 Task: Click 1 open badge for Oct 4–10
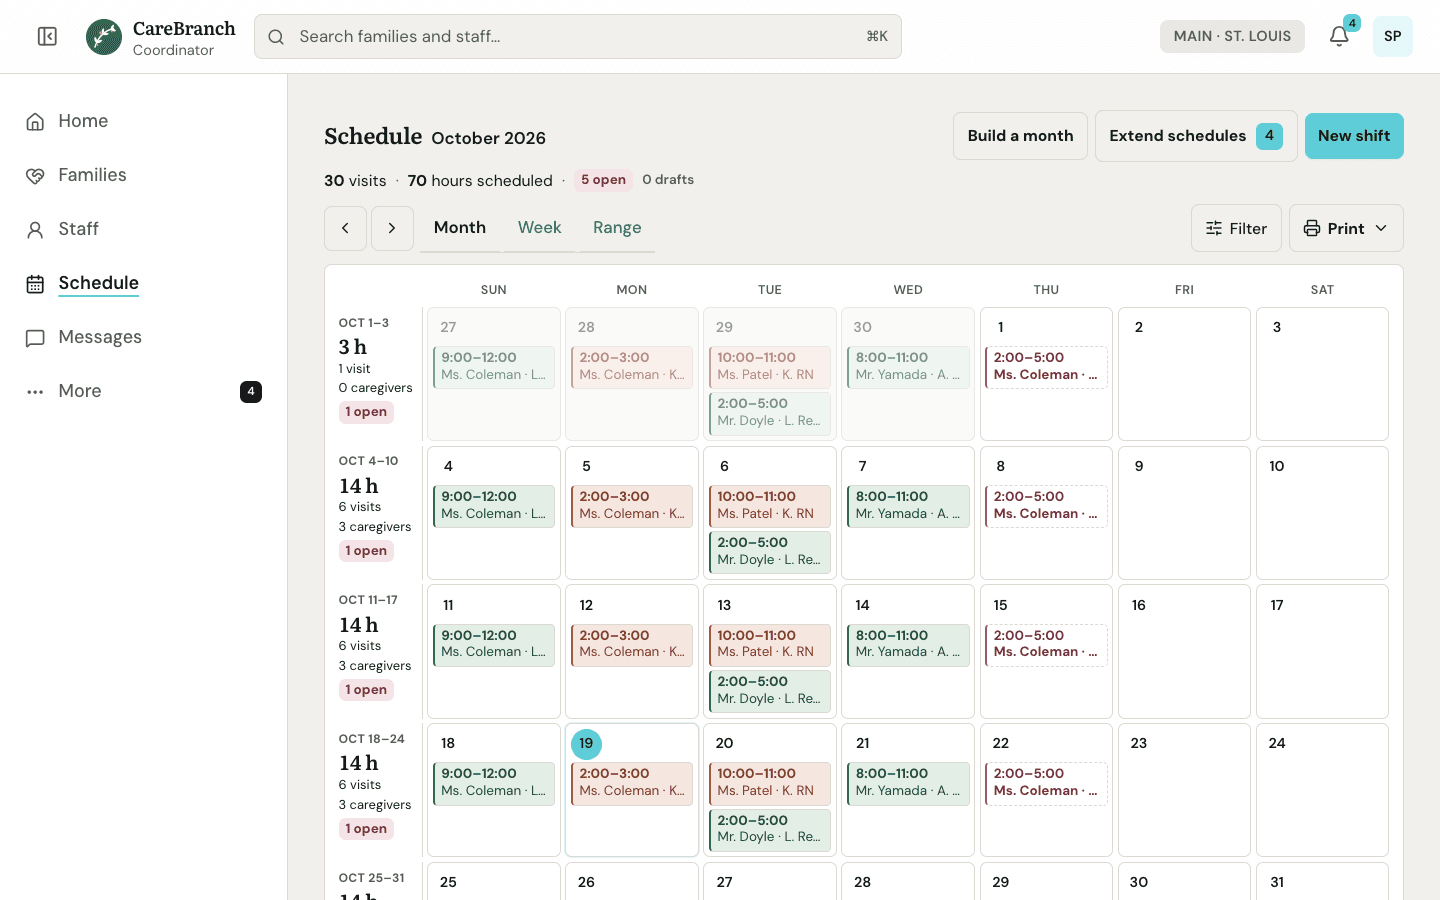[366, 551]
